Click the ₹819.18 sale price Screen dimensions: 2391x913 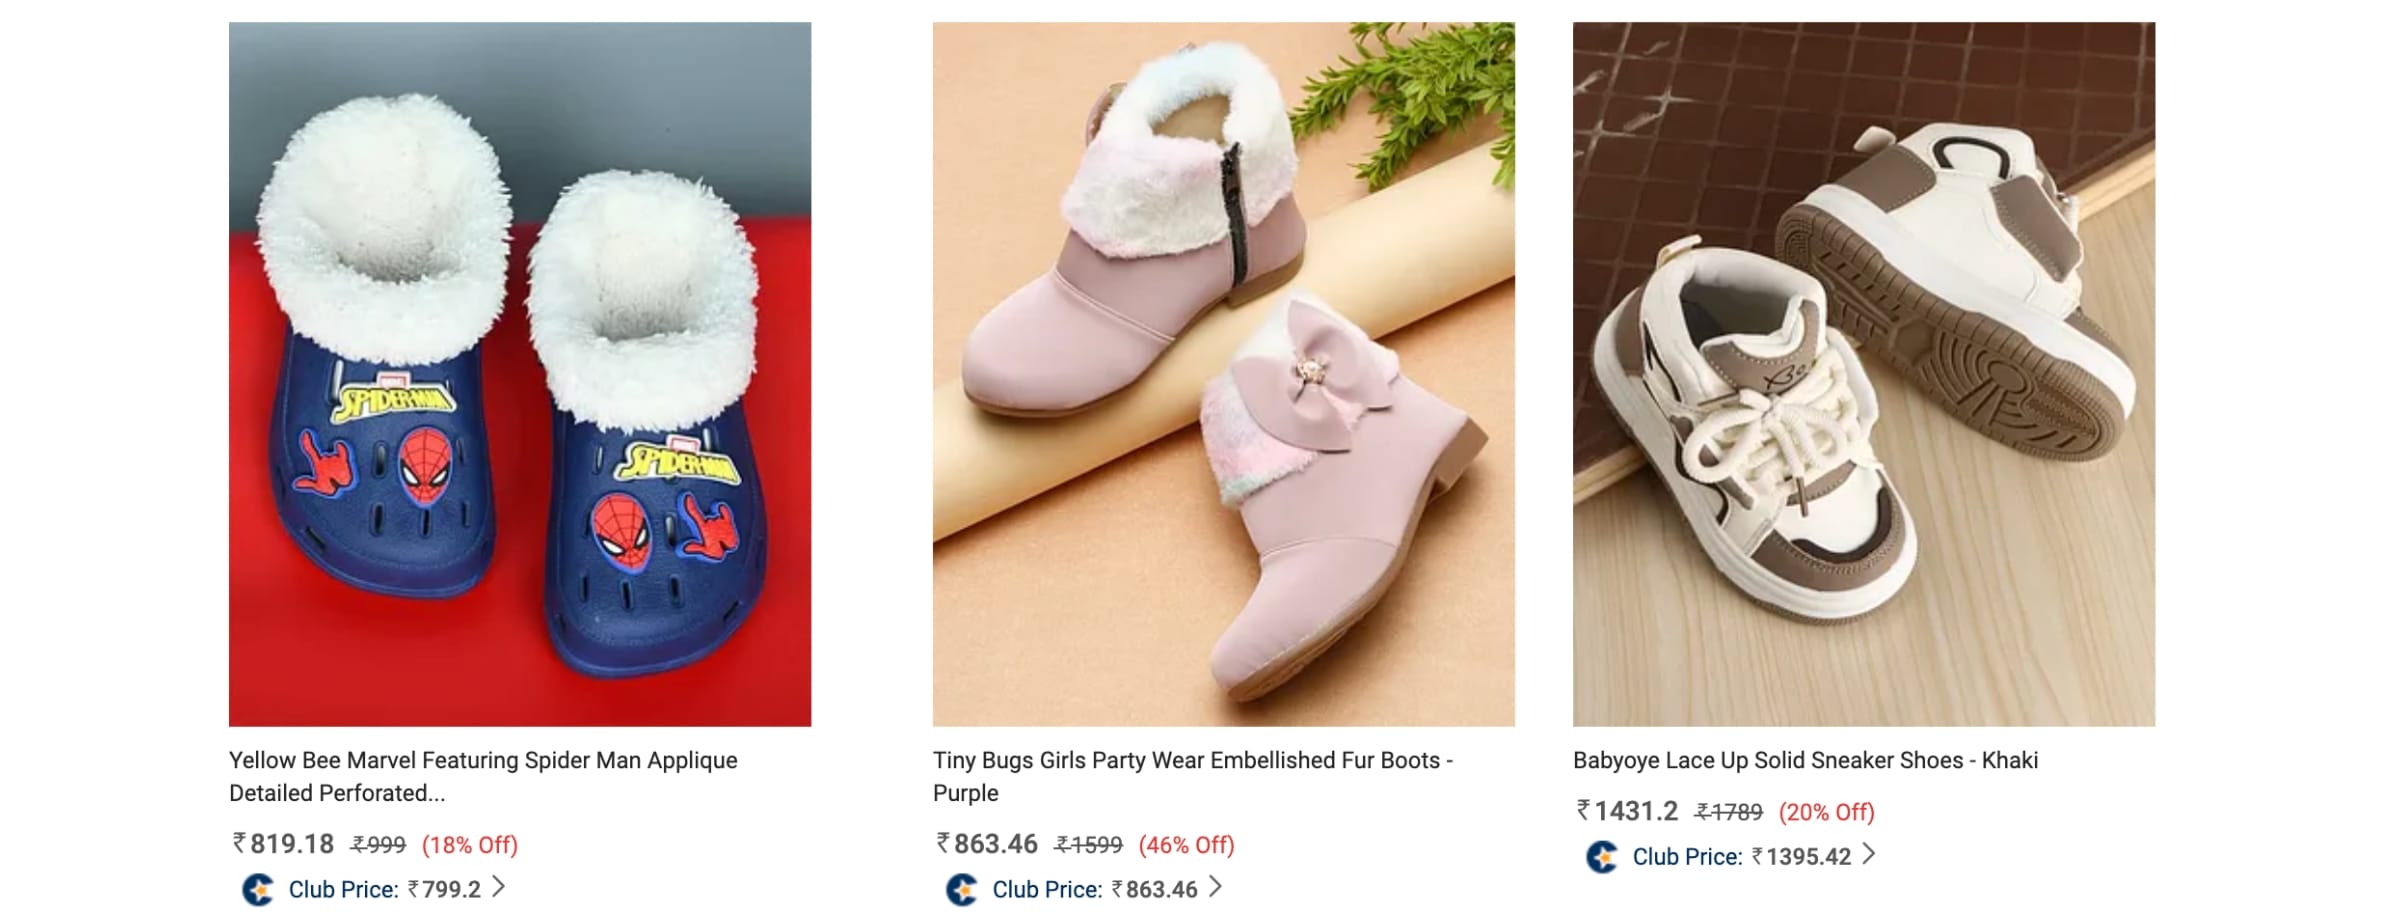(x=284, y=844)
